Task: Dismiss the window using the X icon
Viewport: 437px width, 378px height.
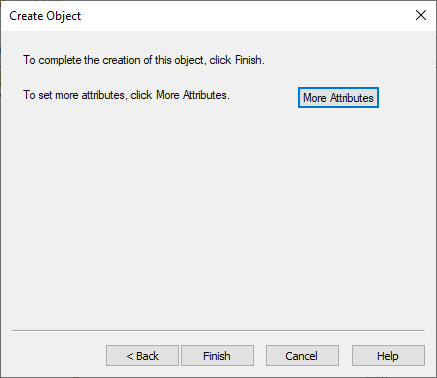Action: (421, 15)
